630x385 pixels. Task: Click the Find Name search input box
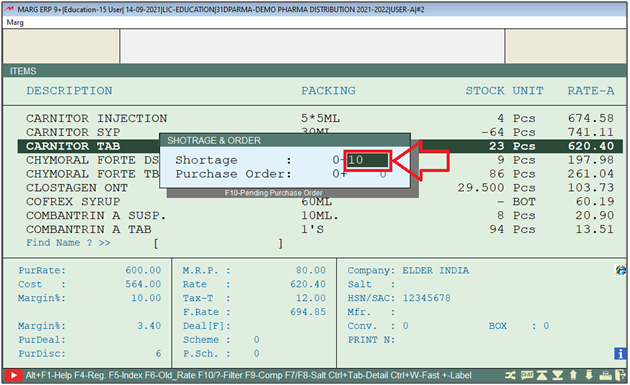[218, 243]
